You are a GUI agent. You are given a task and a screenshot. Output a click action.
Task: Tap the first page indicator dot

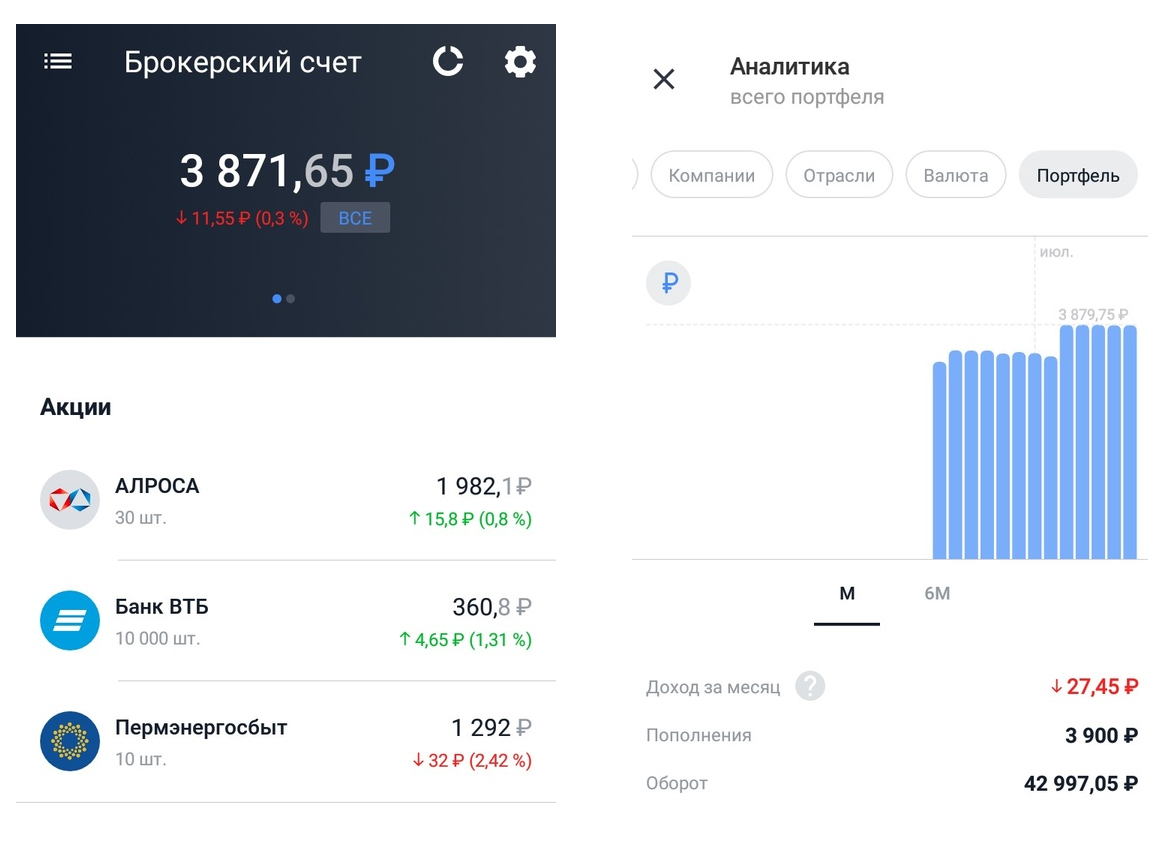pyautogui.click(x=277, y=299)
